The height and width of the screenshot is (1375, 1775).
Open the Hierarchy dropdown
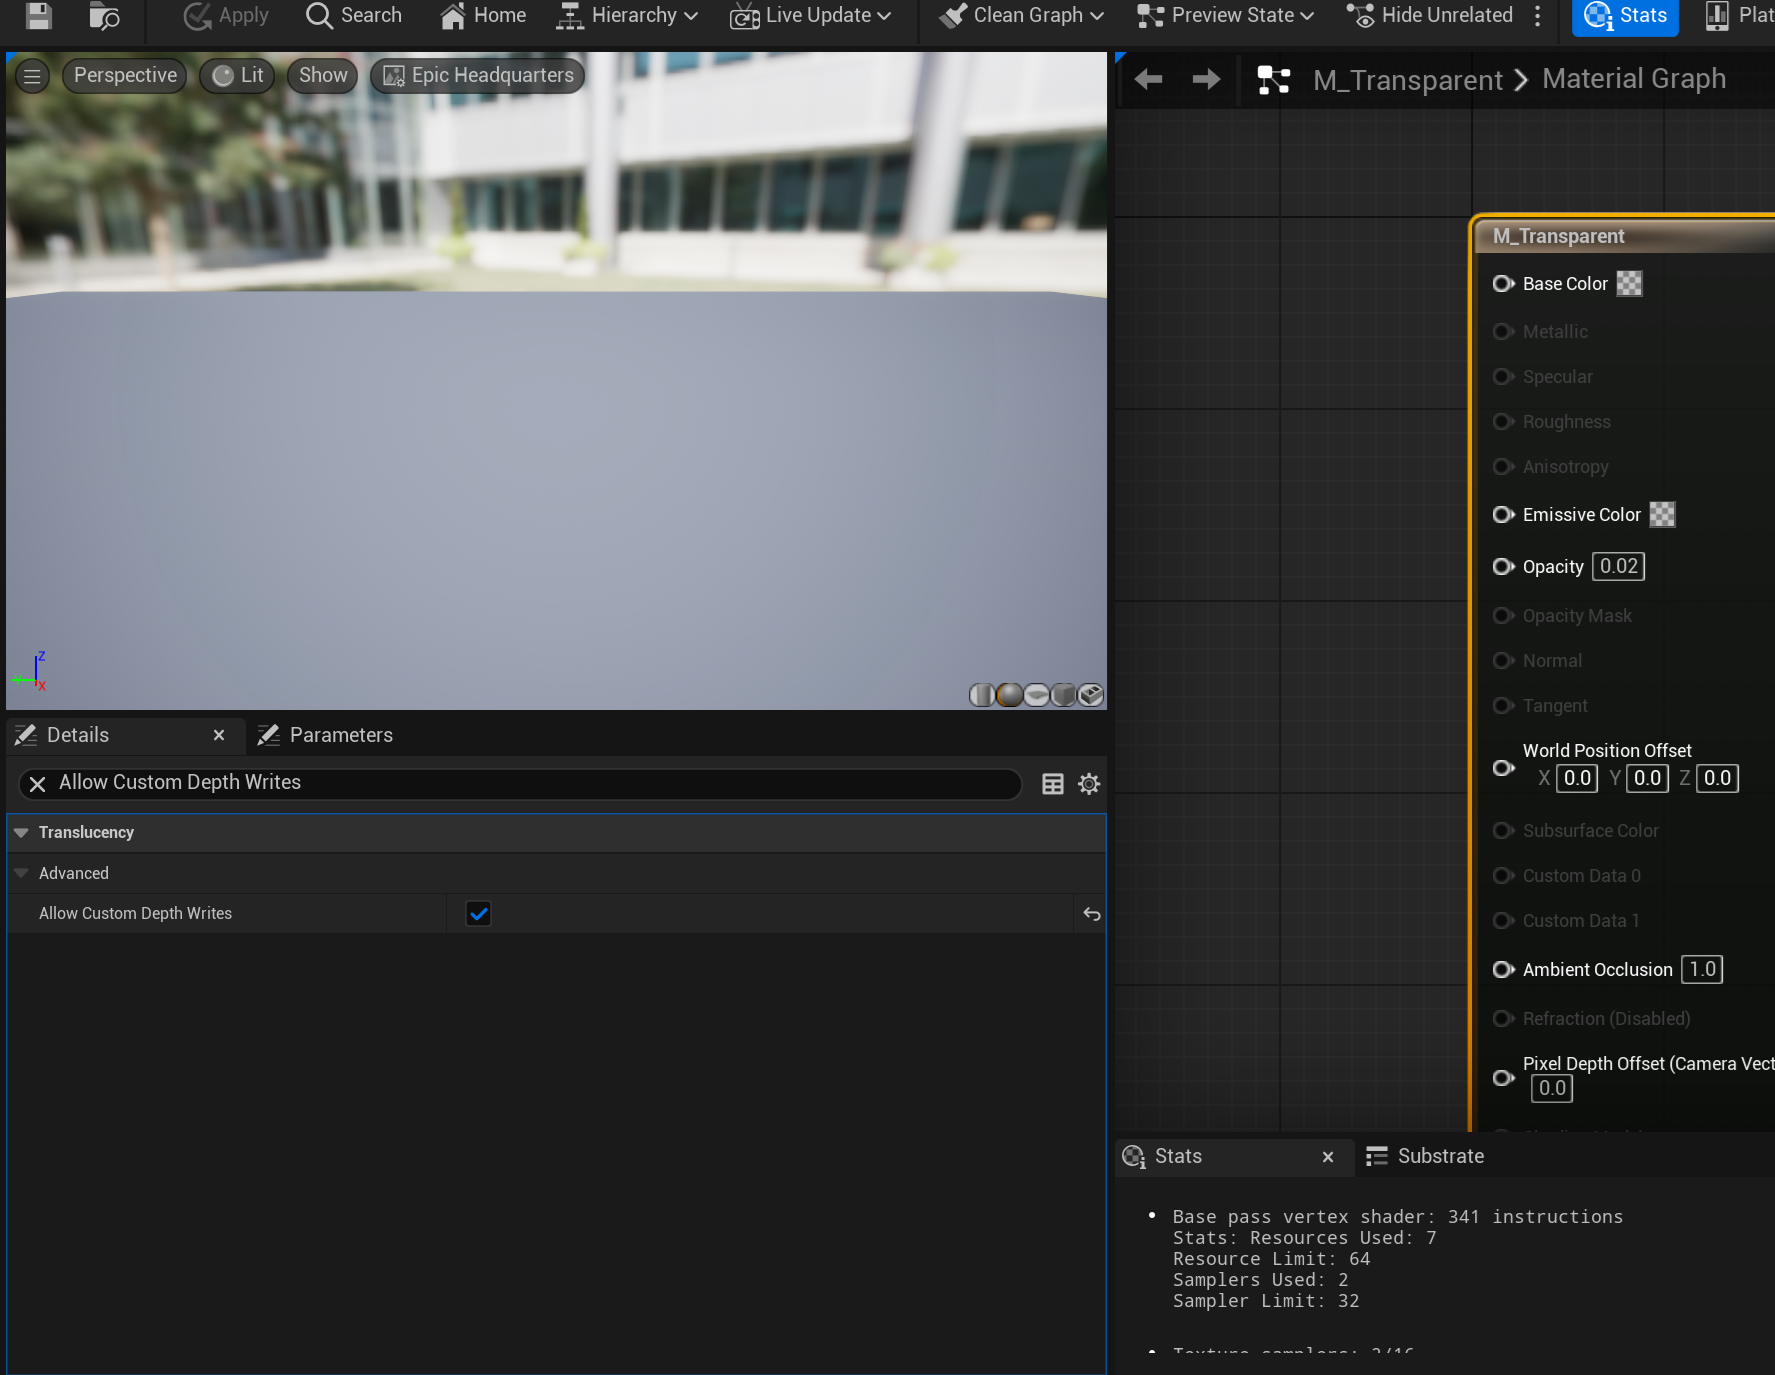[627, 15]
